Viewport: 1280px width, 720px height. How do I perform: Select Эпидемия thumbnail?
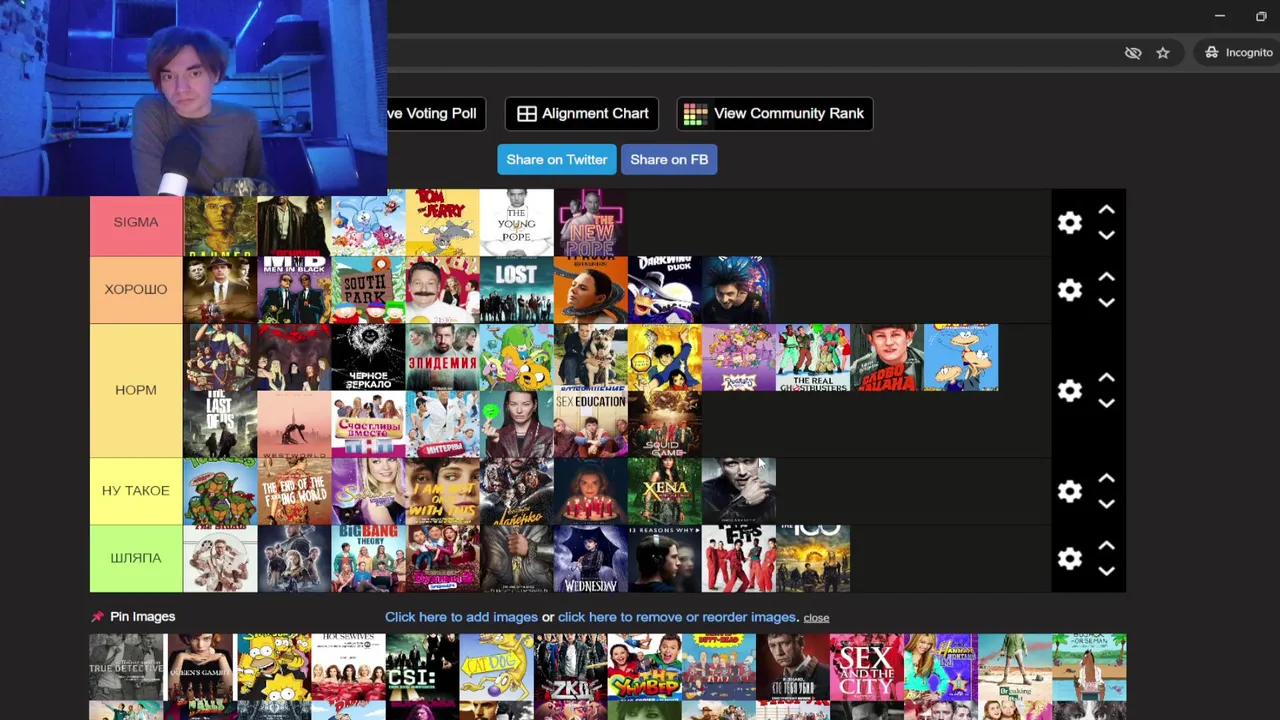pyautogui.click(x=442, y=357)
